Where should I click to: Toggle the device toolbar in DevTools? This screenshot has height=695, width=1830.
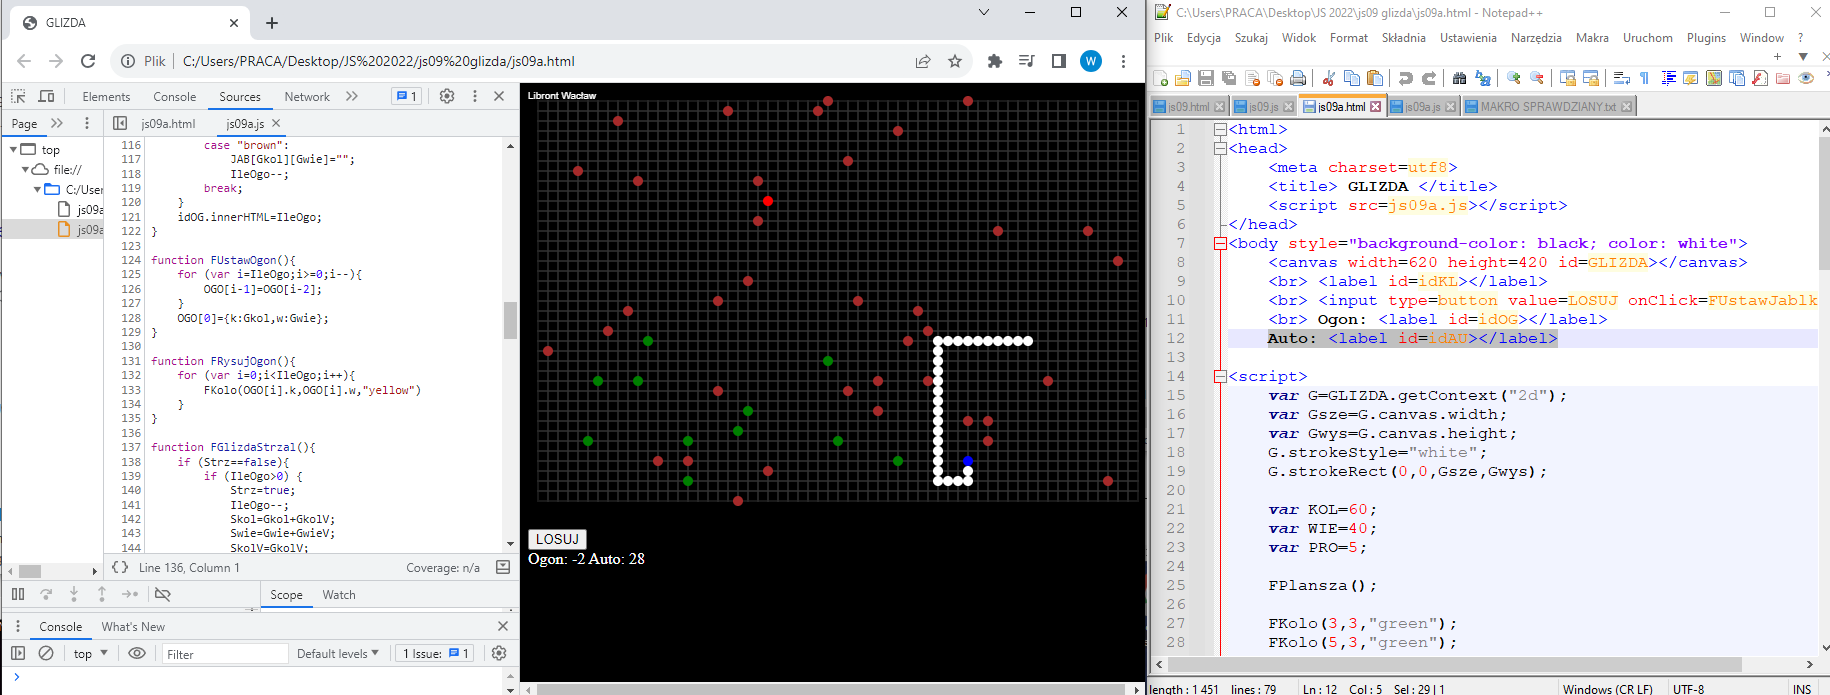coord(46,96)
